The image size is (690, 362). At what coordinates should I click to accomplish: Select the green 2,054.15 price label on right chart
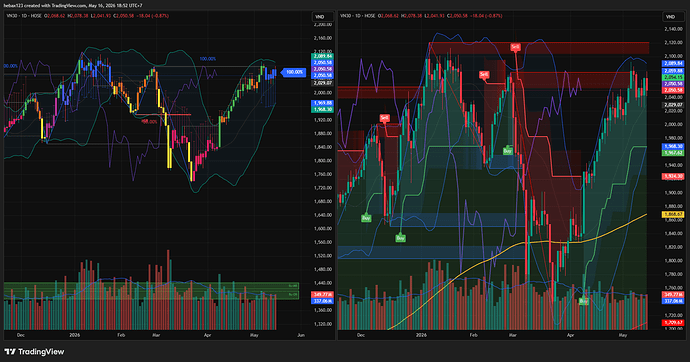point(673,77)
